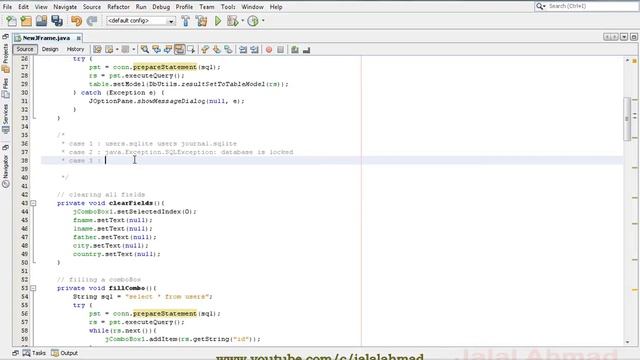Click Previous Bookmark icon
This screenshot has height=360, width=640.
(x=205, y=49)
